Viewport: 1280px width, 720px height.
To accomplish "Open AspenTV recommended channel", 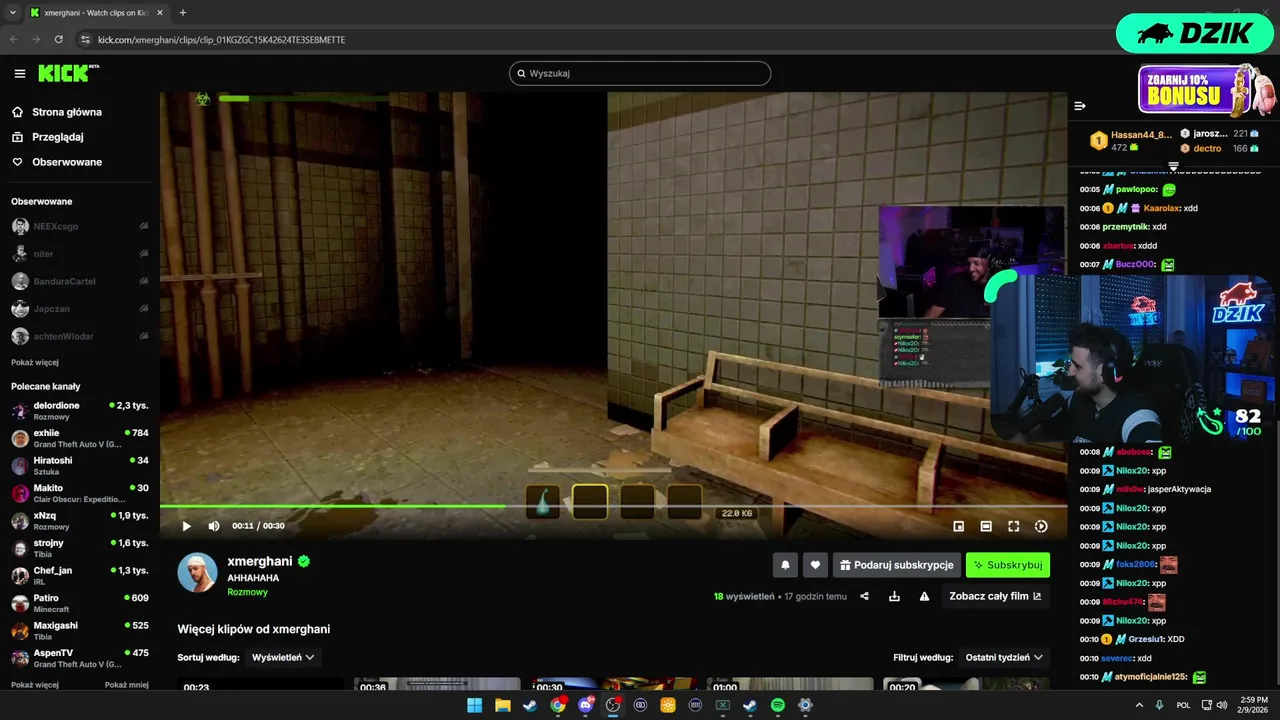I will coord(80,658).
